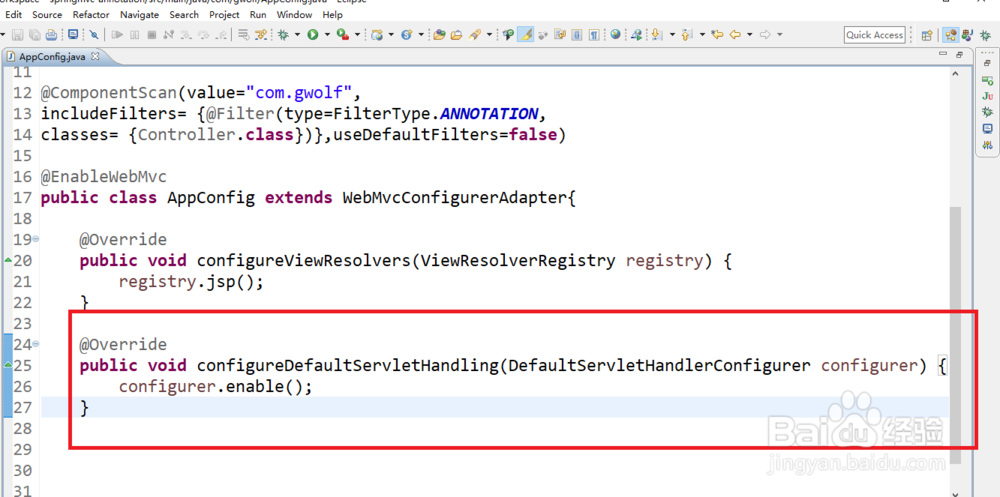Launch Debug with the bug icon
The width and height of the screenshot is (1000, 497).
(283, 35)
